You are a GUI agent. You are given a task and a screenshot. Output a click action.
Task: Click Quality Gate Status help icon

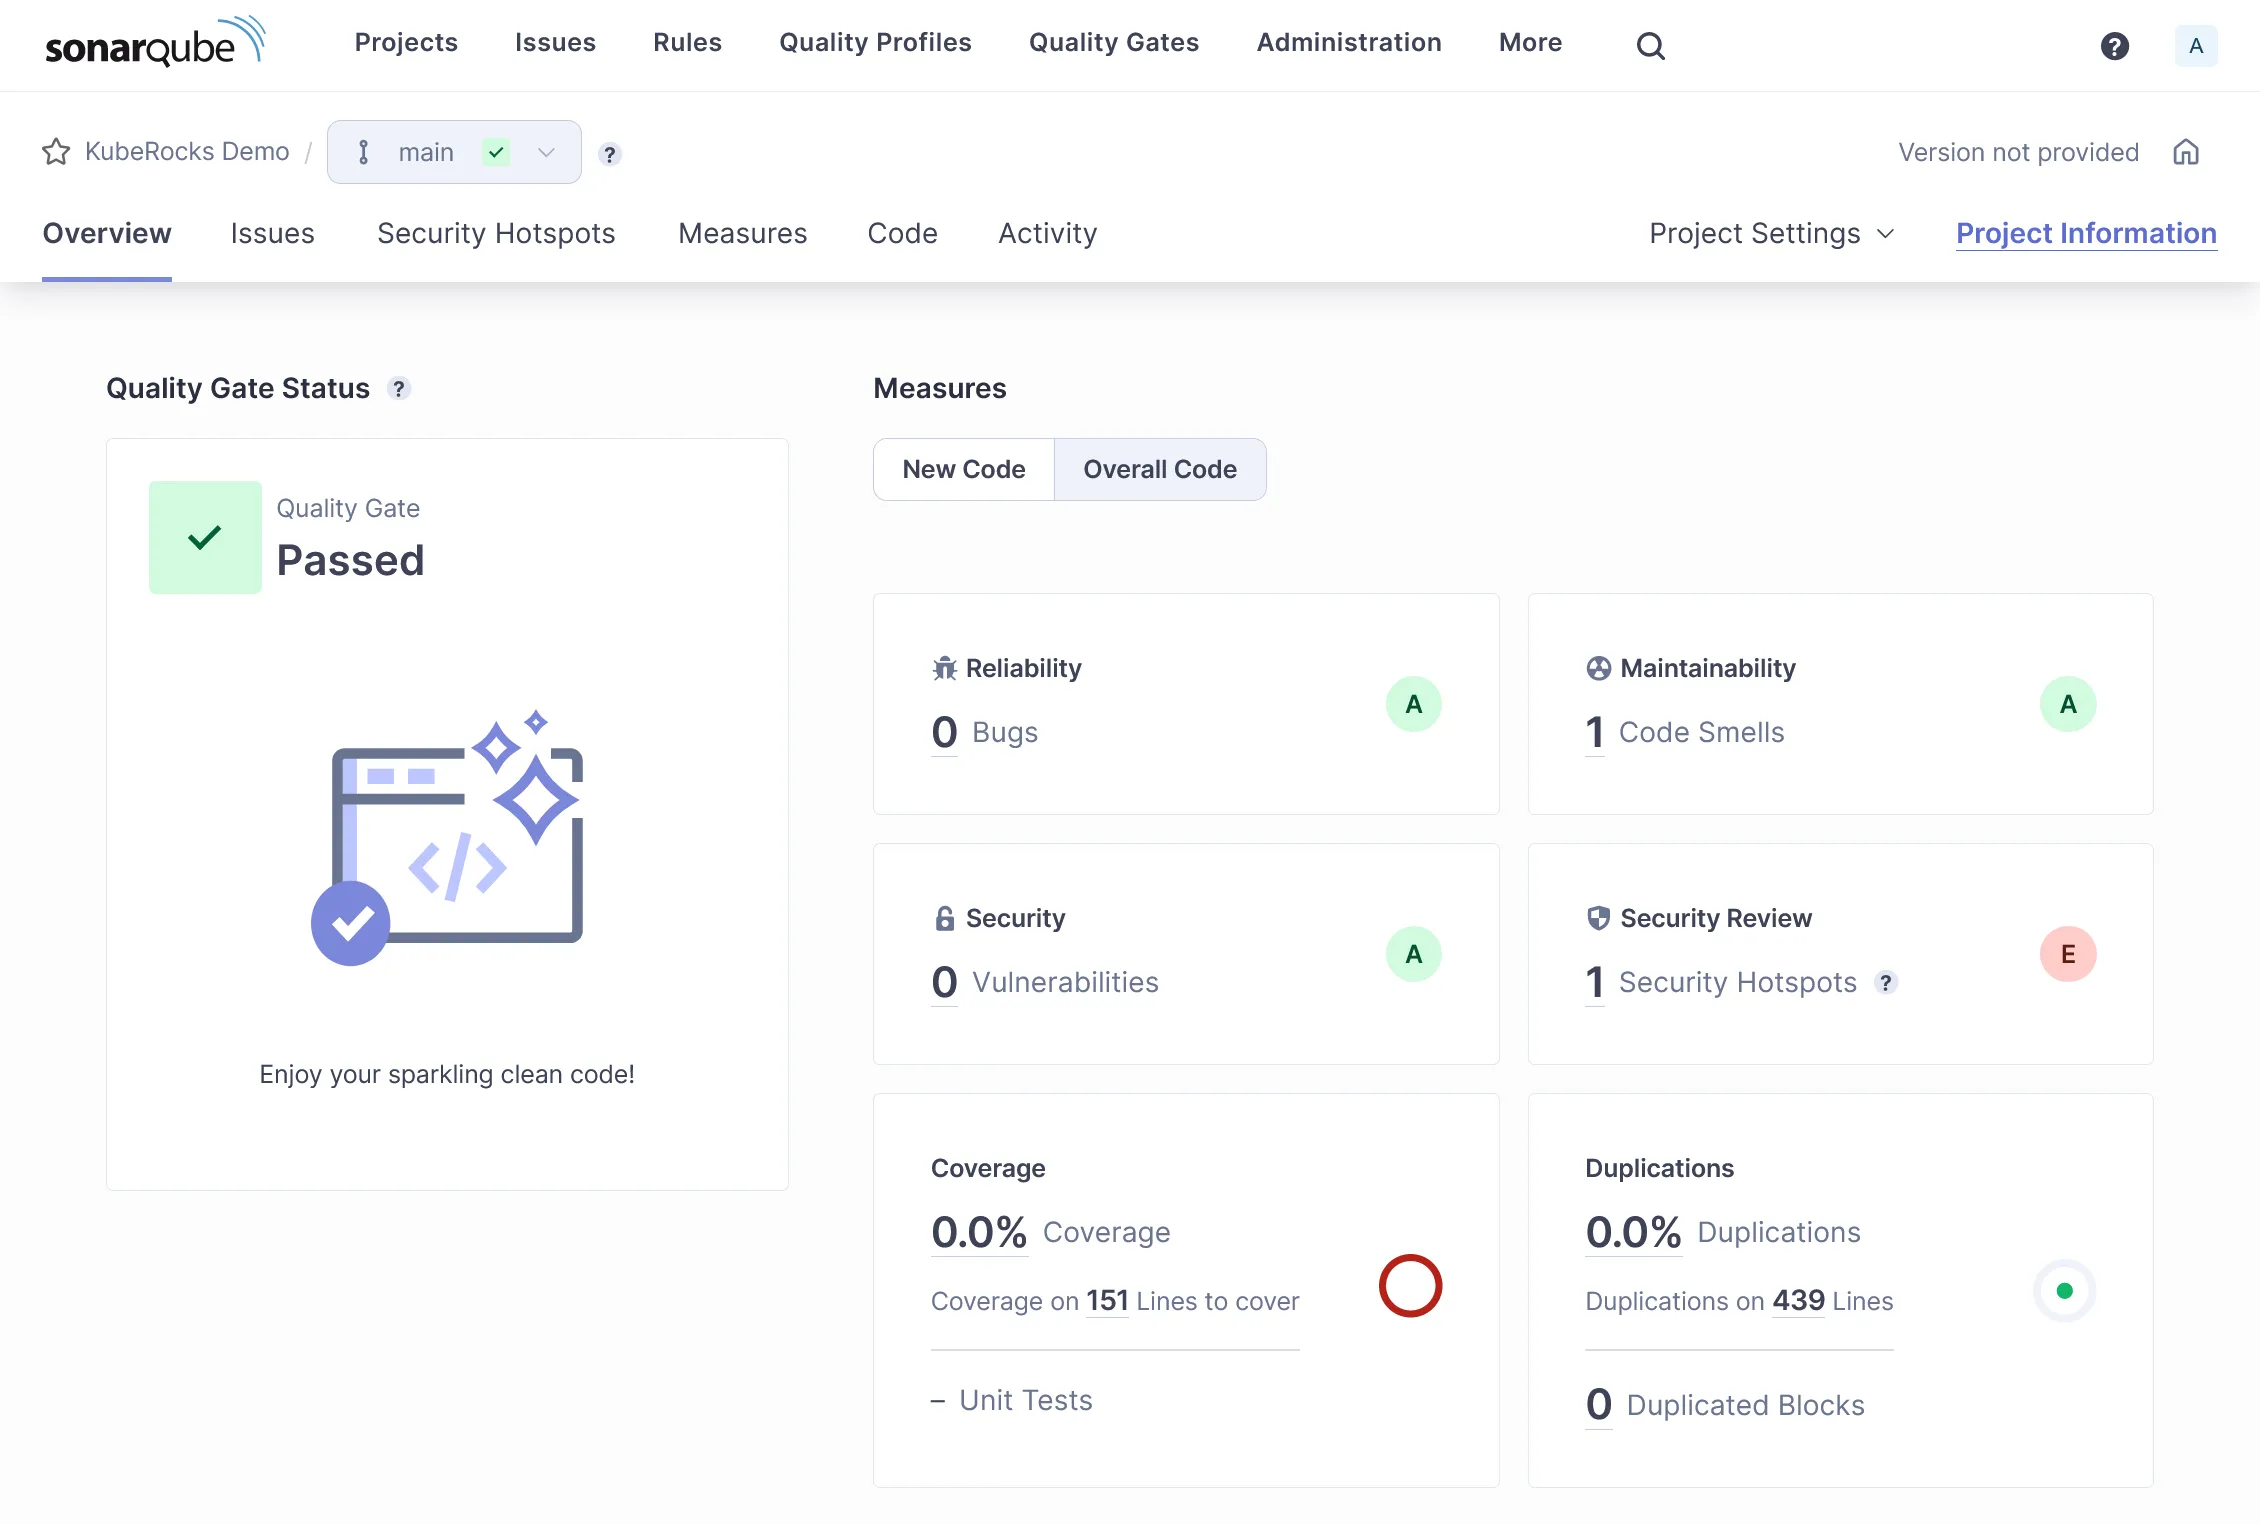pos(399,388)
